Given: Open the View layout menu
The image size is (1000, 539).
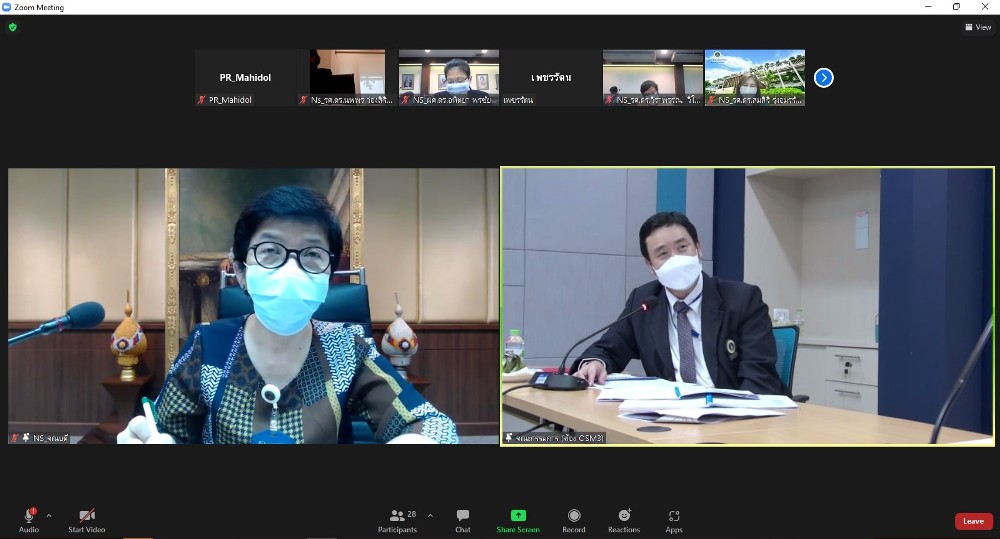Looking at the screenshot, I should tap(977, 27).
